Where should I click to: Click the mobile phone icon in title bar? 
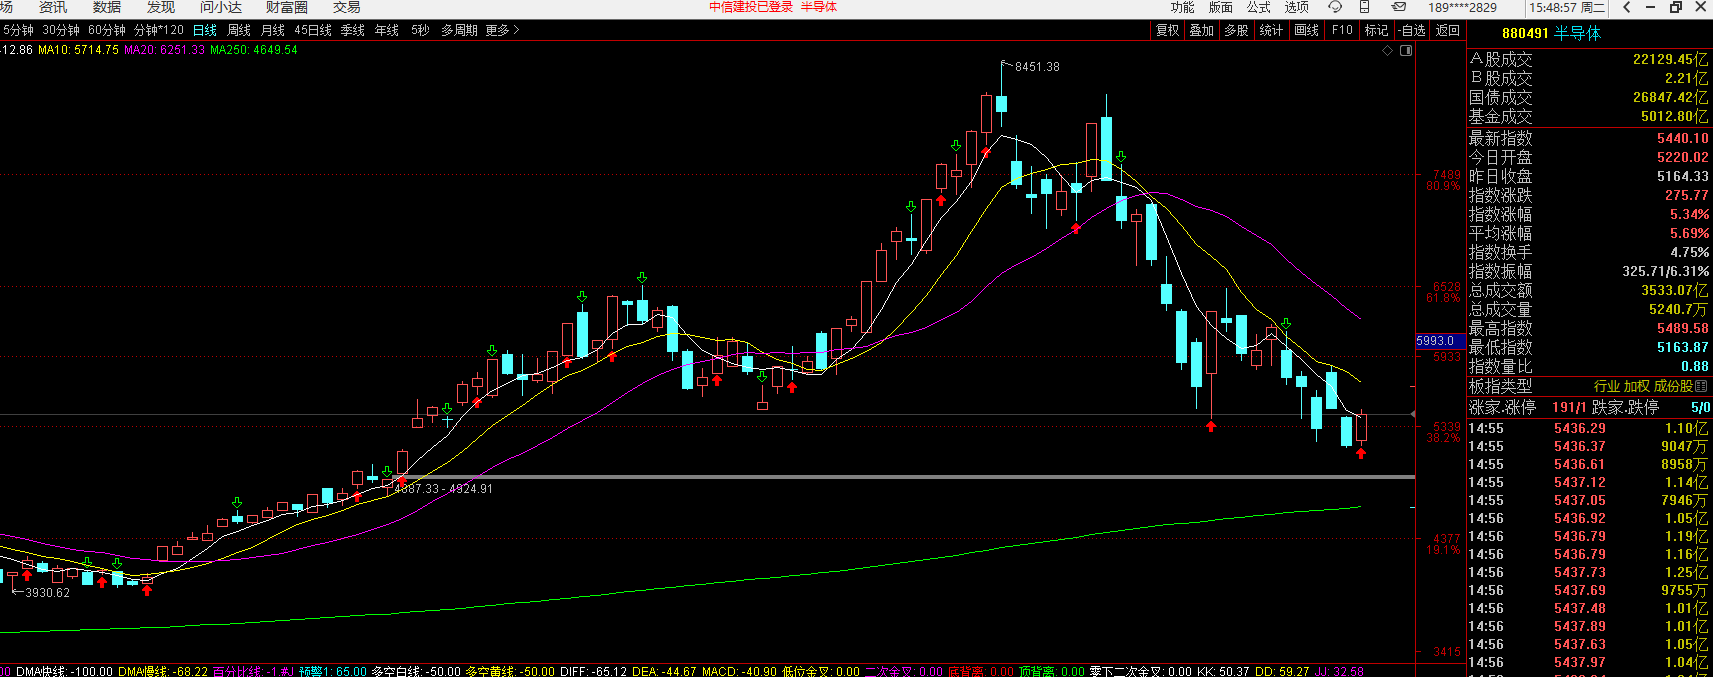click(x=1364, y=7)
